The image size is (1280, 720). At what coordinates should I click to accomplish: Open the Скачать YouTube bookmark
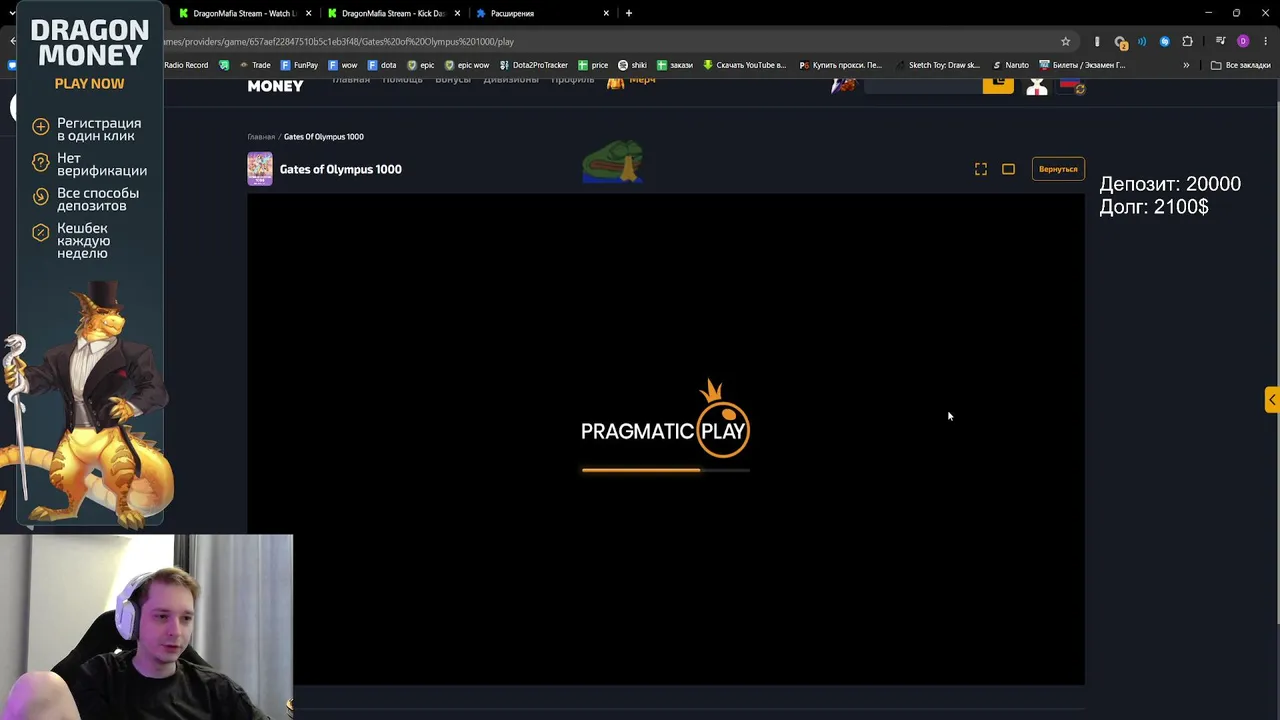tap(745, 65)
